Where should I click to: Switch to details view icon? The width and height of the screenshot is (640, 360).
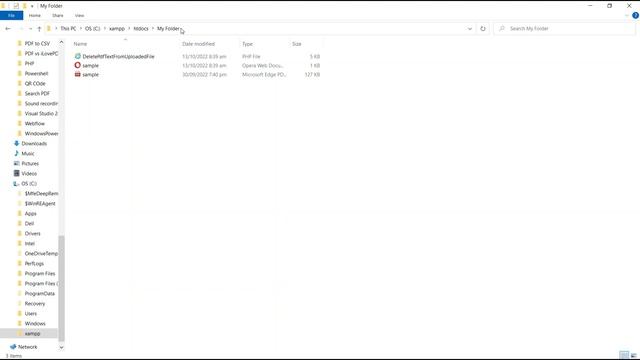[x=624, y=355]
